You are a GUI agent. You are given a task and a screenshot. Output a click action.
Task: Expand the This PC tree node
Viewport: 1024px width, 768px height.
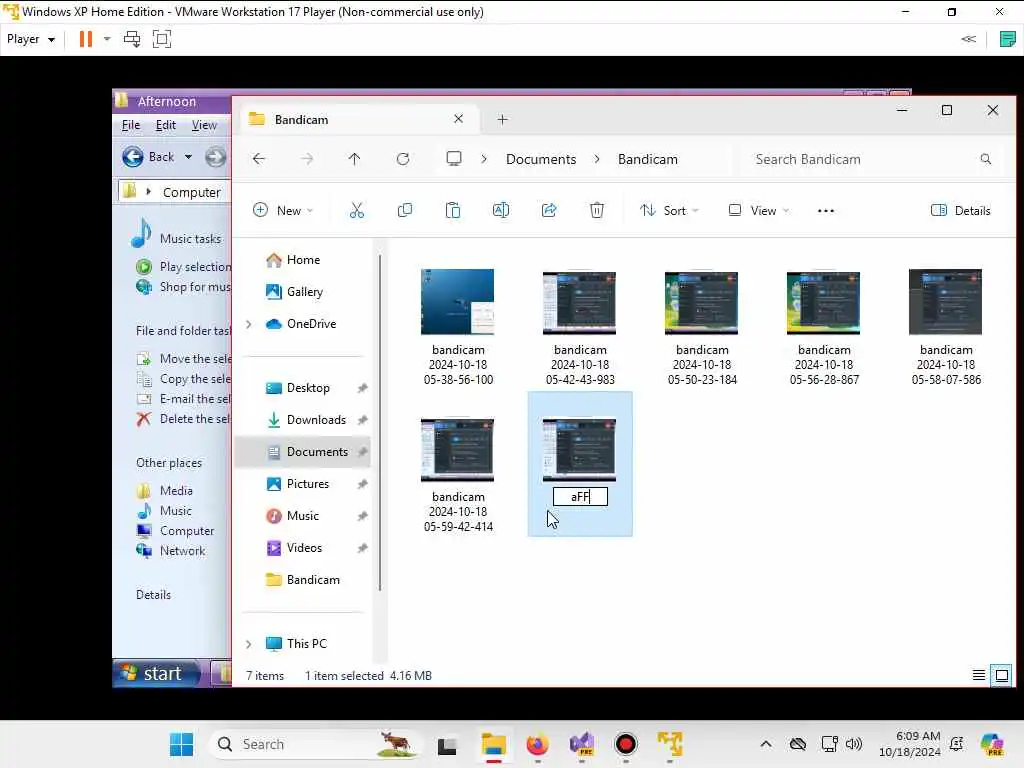(x=249, y=644)
